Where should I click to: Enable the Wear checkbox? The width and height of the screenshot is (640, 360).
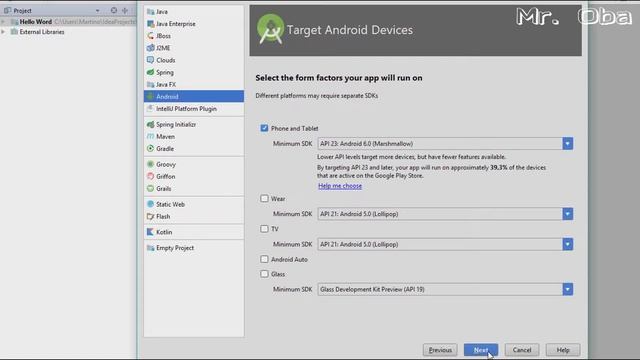point(264,199)
